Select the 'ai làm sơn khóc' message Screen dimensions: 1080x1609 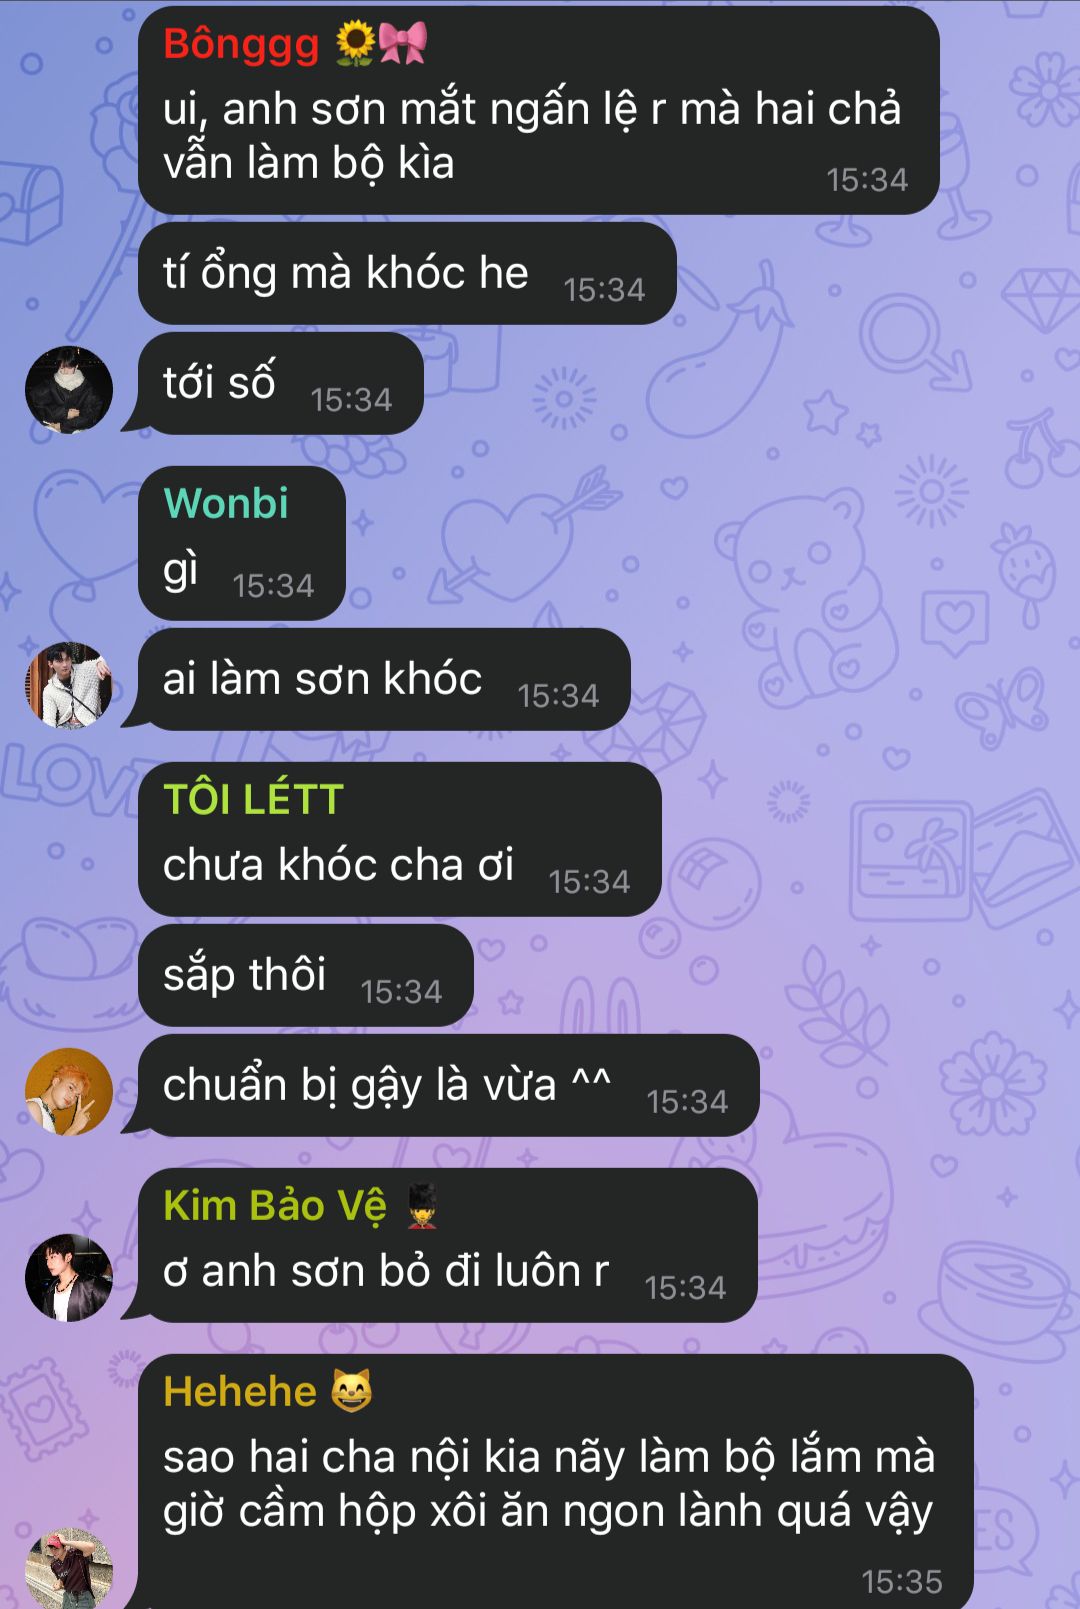[384, 679]
